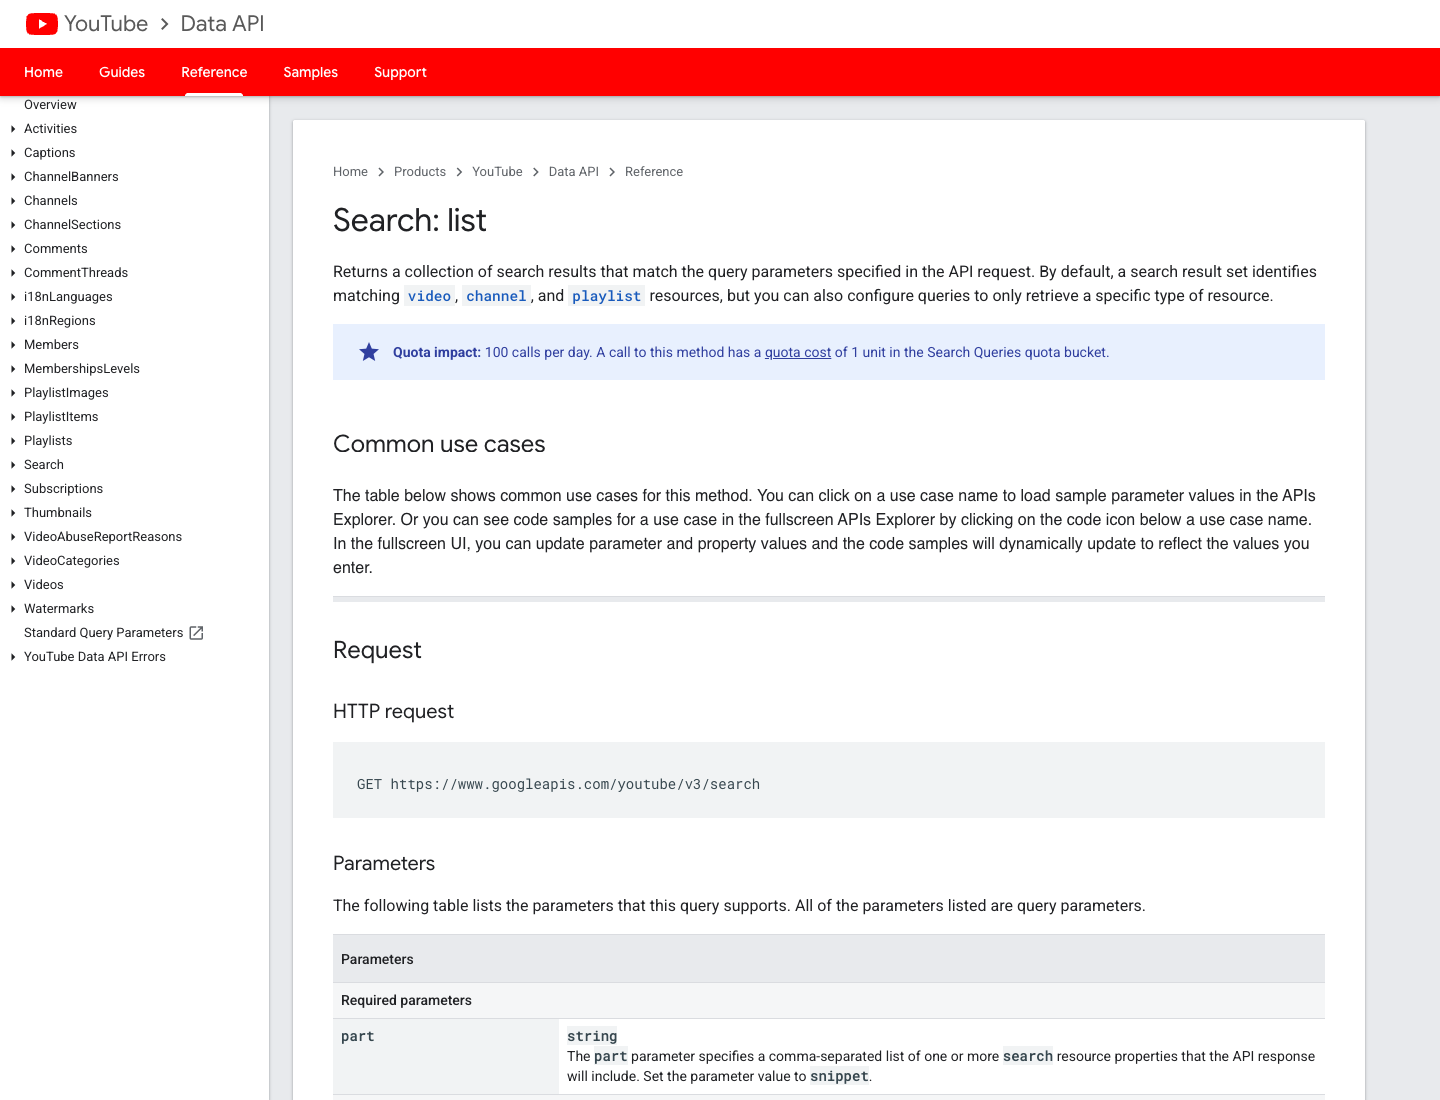1440x1100 pixels.
Task: Open PlaylistItems in the sidebar
Action: 61,417
